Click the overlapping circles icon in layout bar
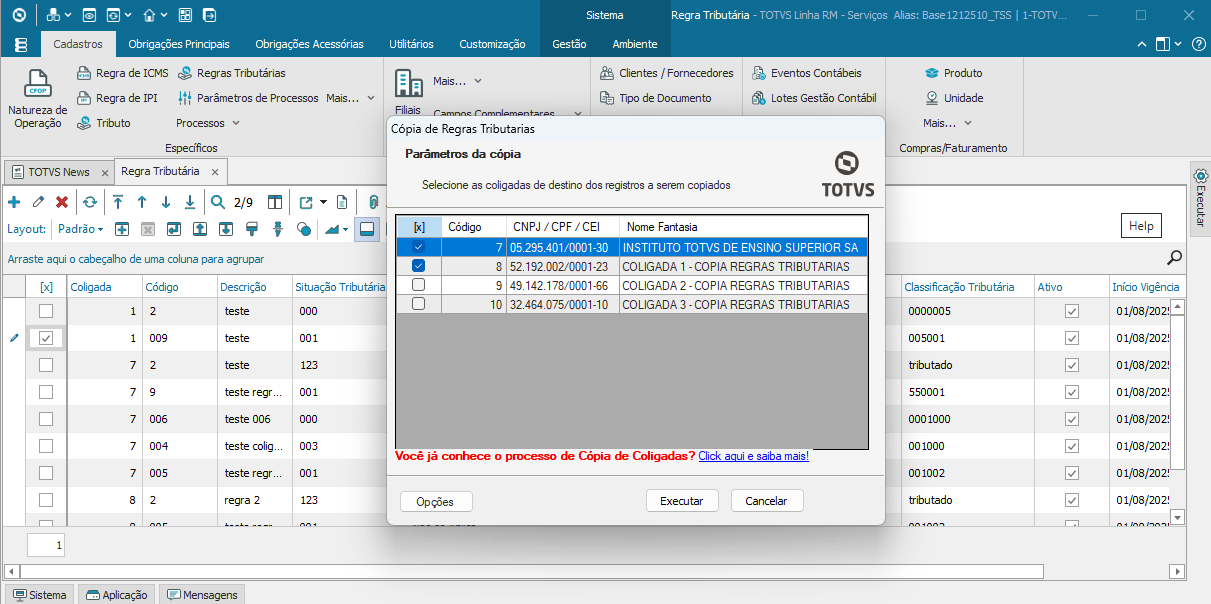Screen dimensions: 1211x604 pos(304,229)
